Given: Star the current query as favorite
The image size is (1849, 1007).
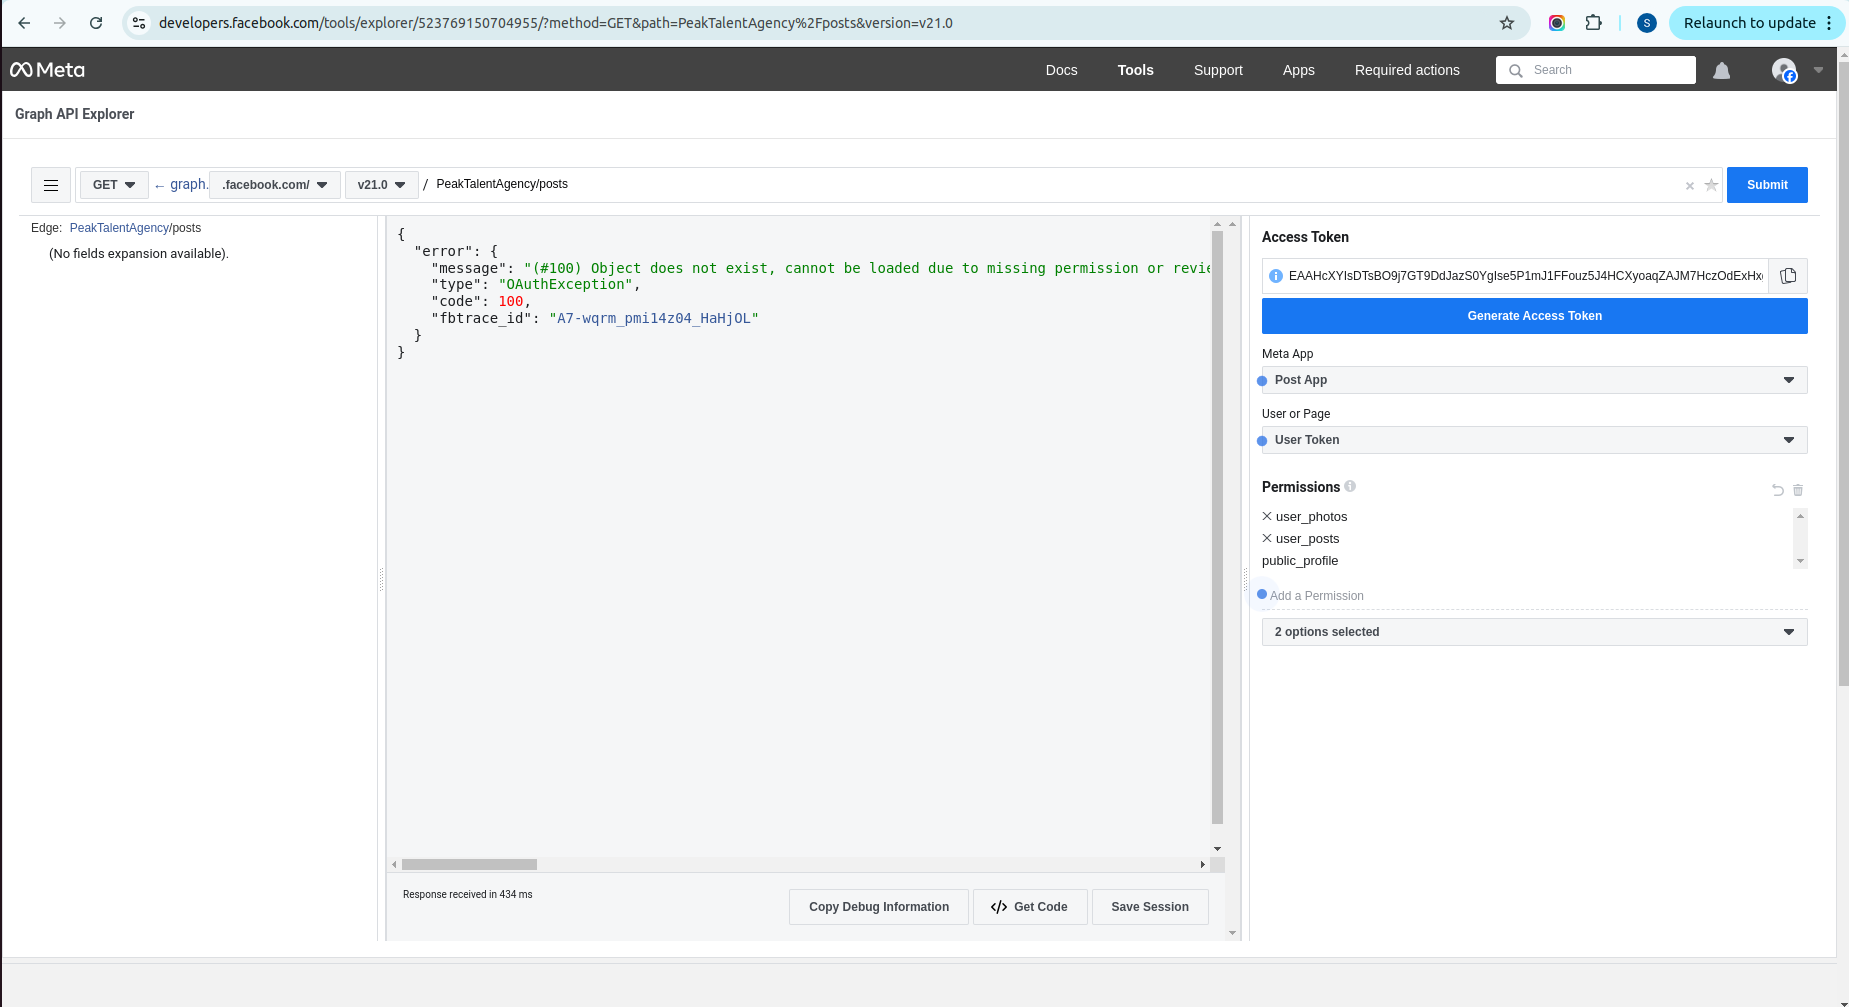Looking at the screenshot, I should [x=1711, y=185].
